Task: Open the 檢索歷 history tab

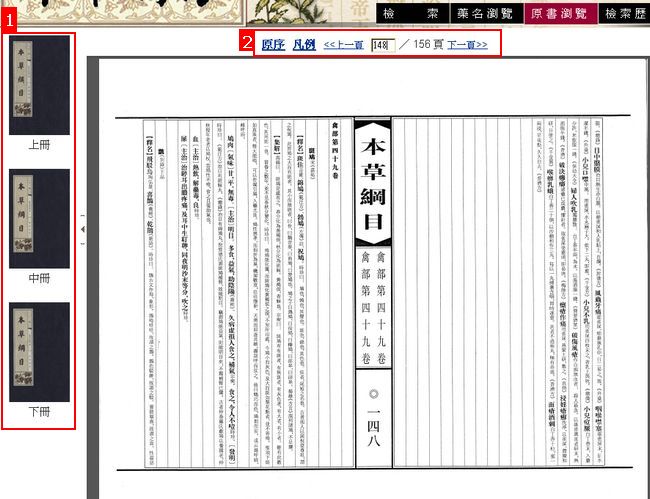Action: click(625, 14)
